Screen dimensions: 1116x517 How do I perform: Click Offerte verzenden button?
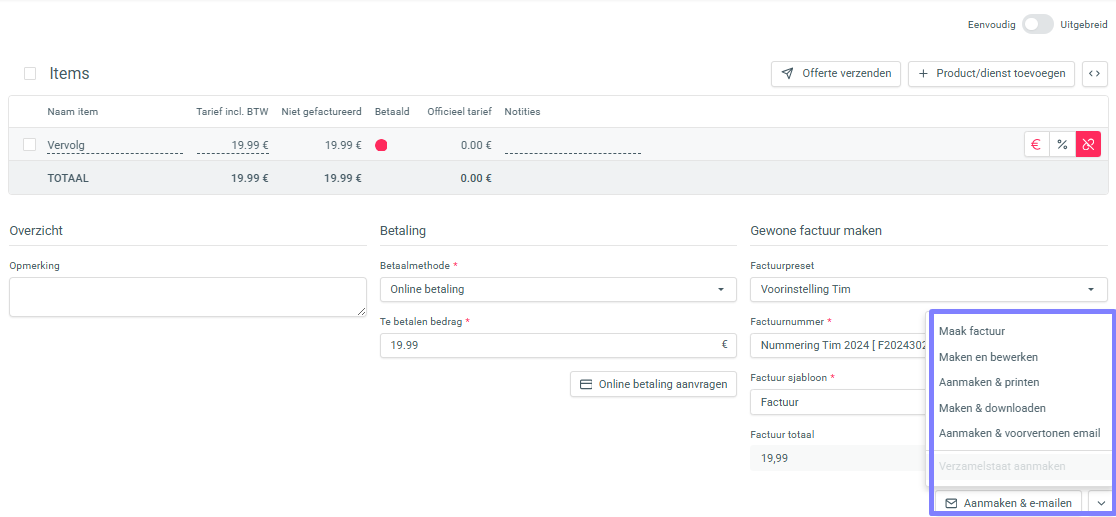click(836, 73)
